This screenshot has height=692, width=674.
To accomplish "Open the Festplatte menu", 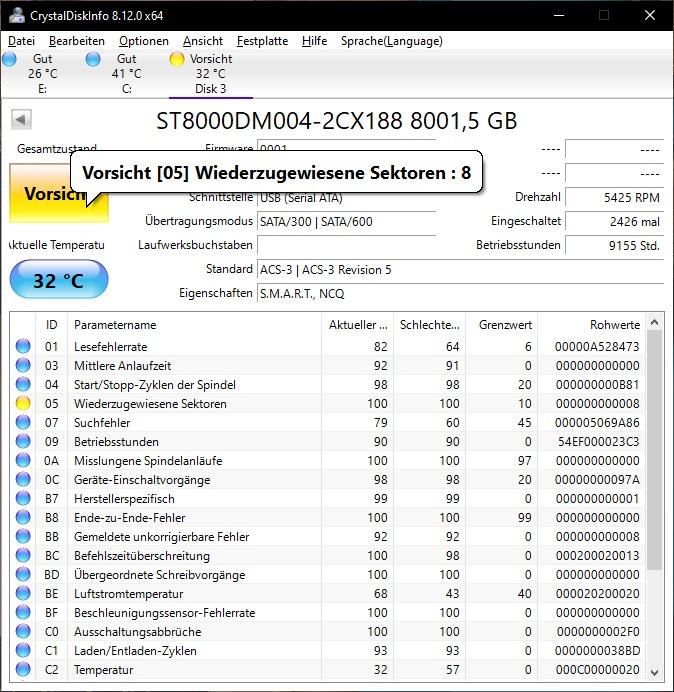I will 262,41.
